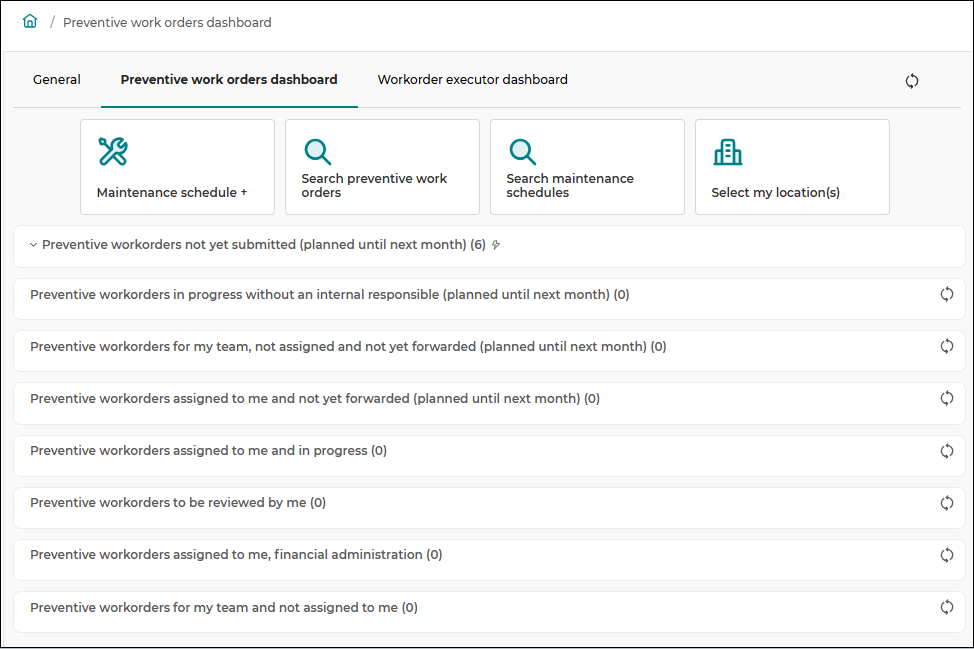This screenshot has height=649, width=974.
Task: Open 'Search preventive work orders' tile label
Action: click(x=374, y=186)
